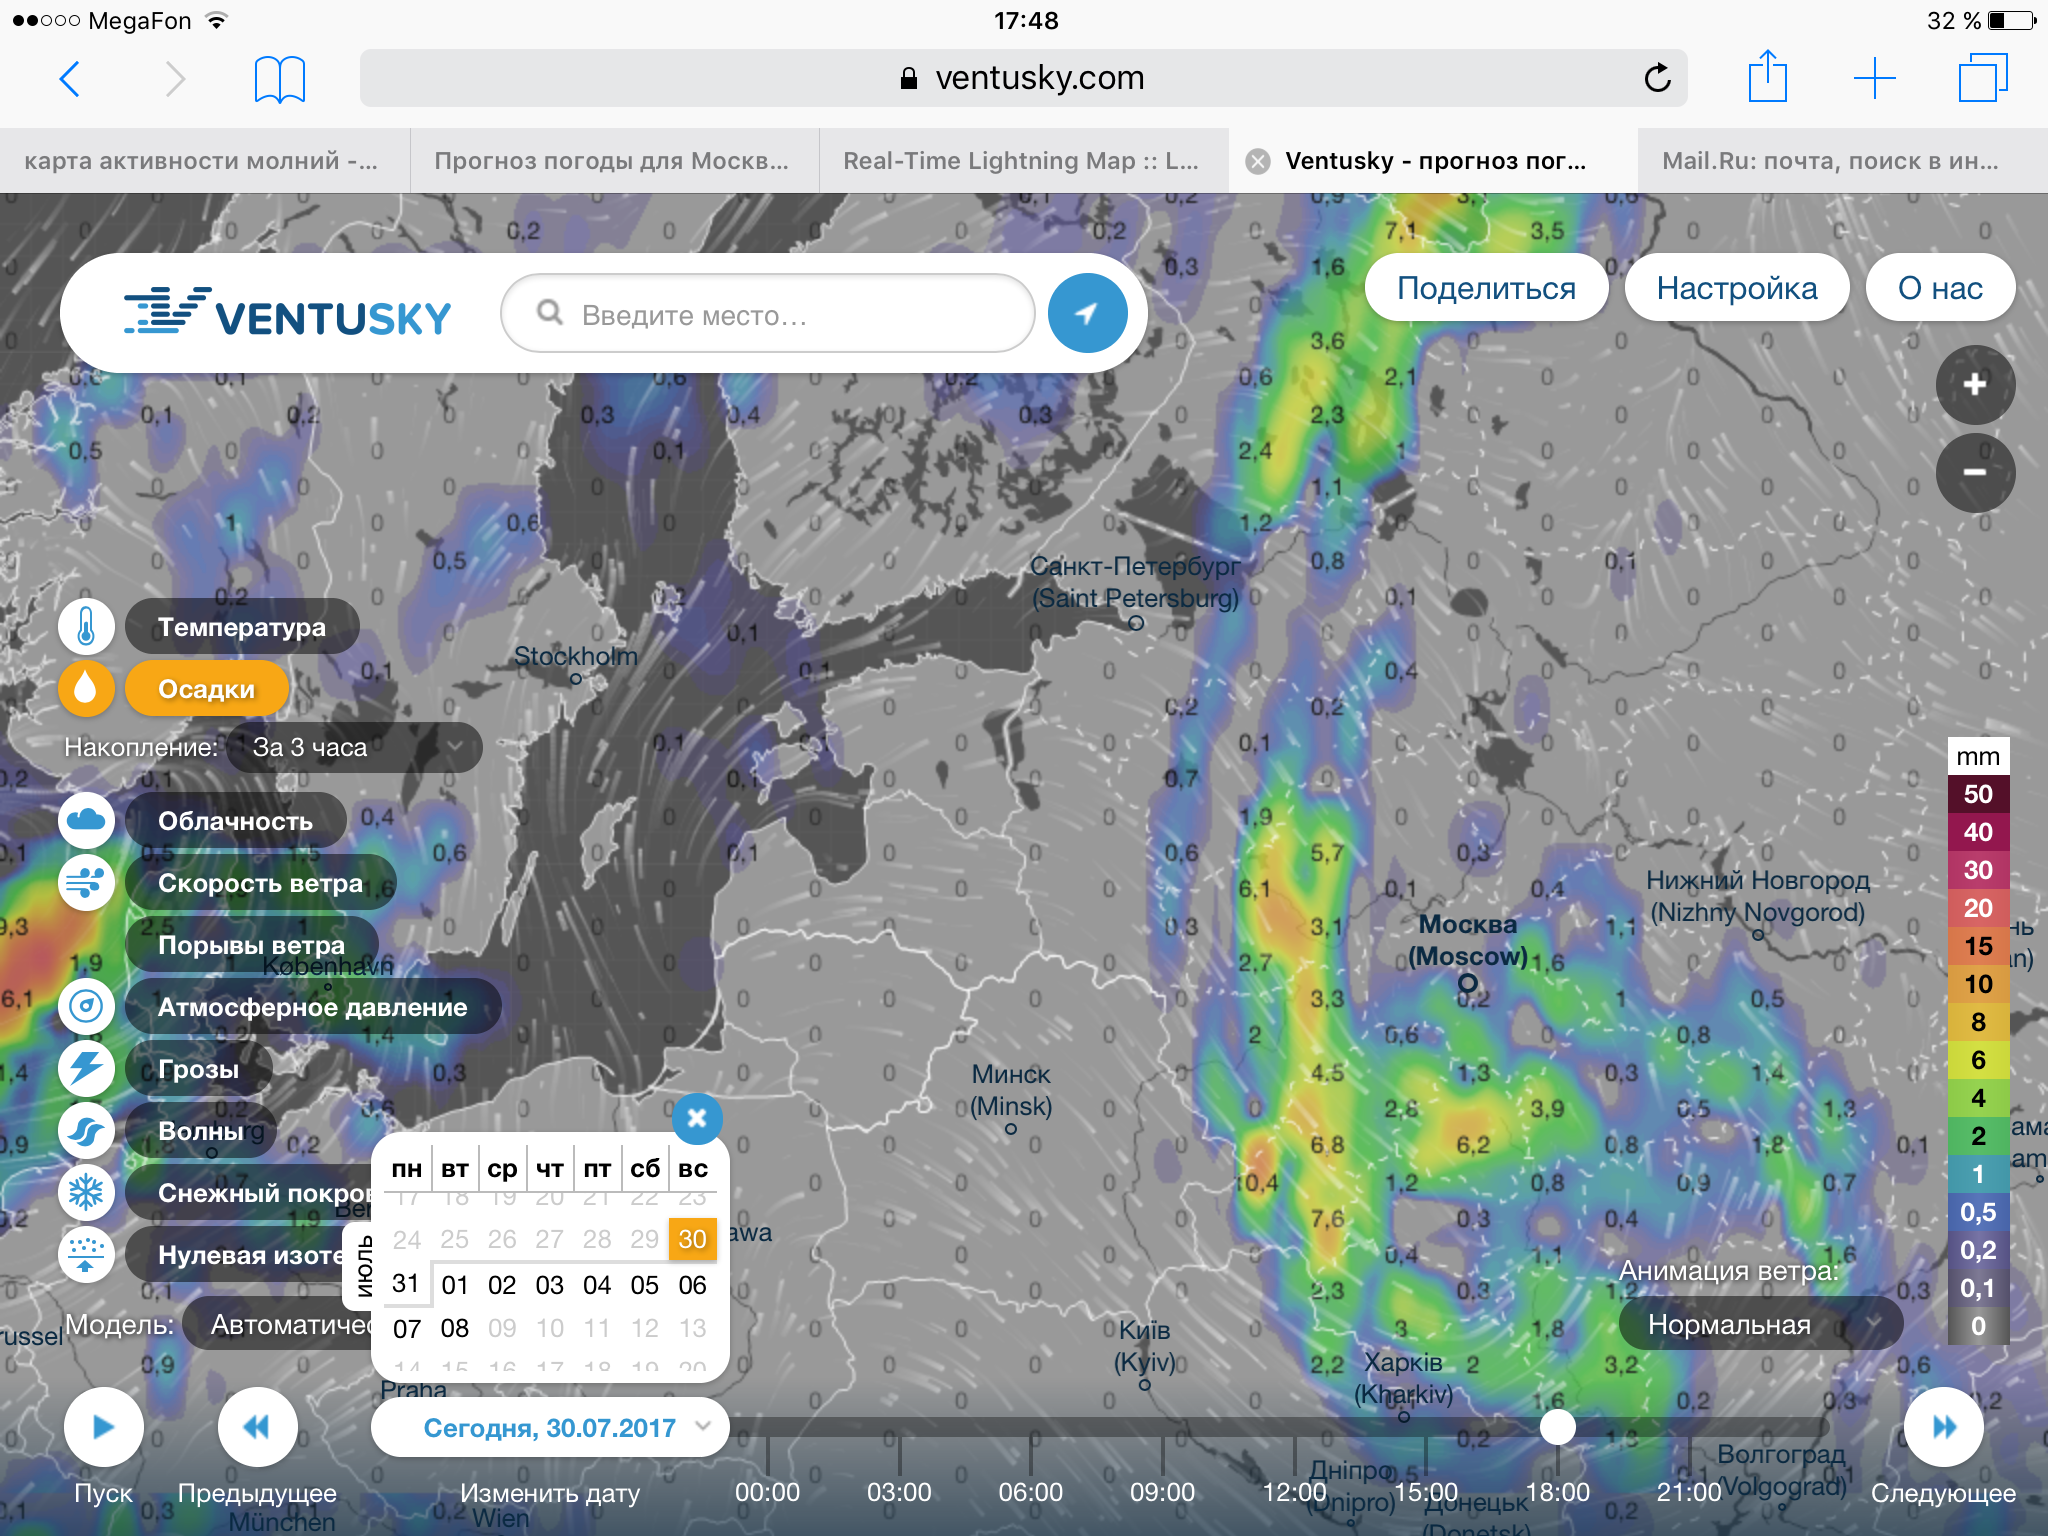Open the Накопление За 3 часа dropdown

tap(354, 747)
